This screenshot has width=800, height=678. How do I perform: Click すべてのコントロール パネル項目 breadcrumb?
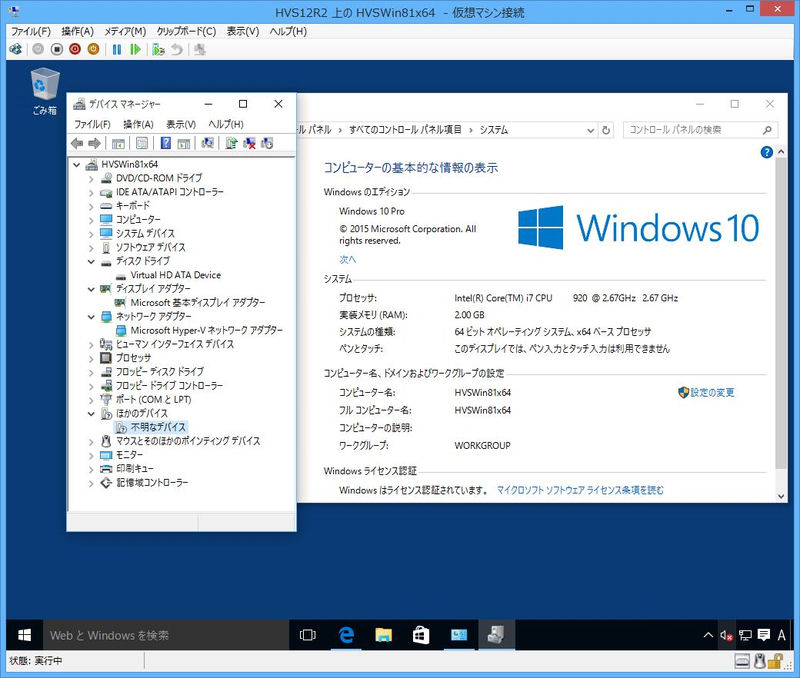tap(405, 130)
